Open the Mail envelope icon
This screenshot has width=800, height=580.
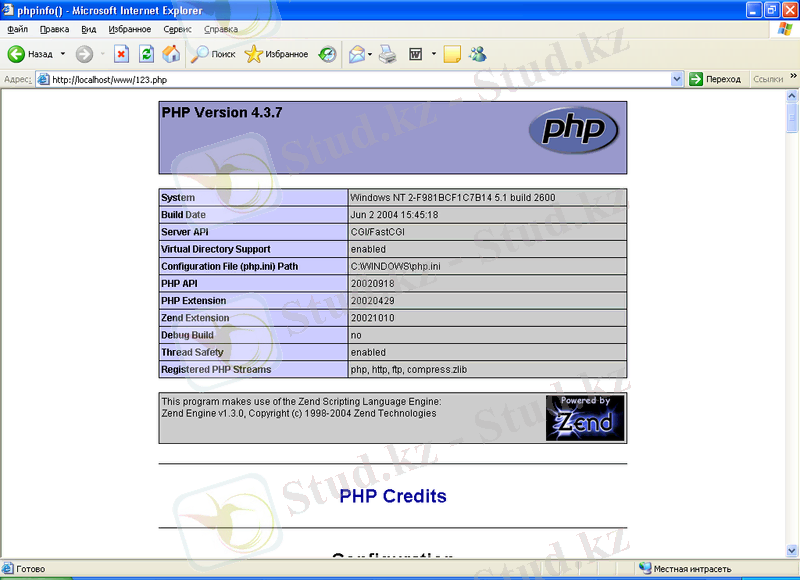pos(356,54)
